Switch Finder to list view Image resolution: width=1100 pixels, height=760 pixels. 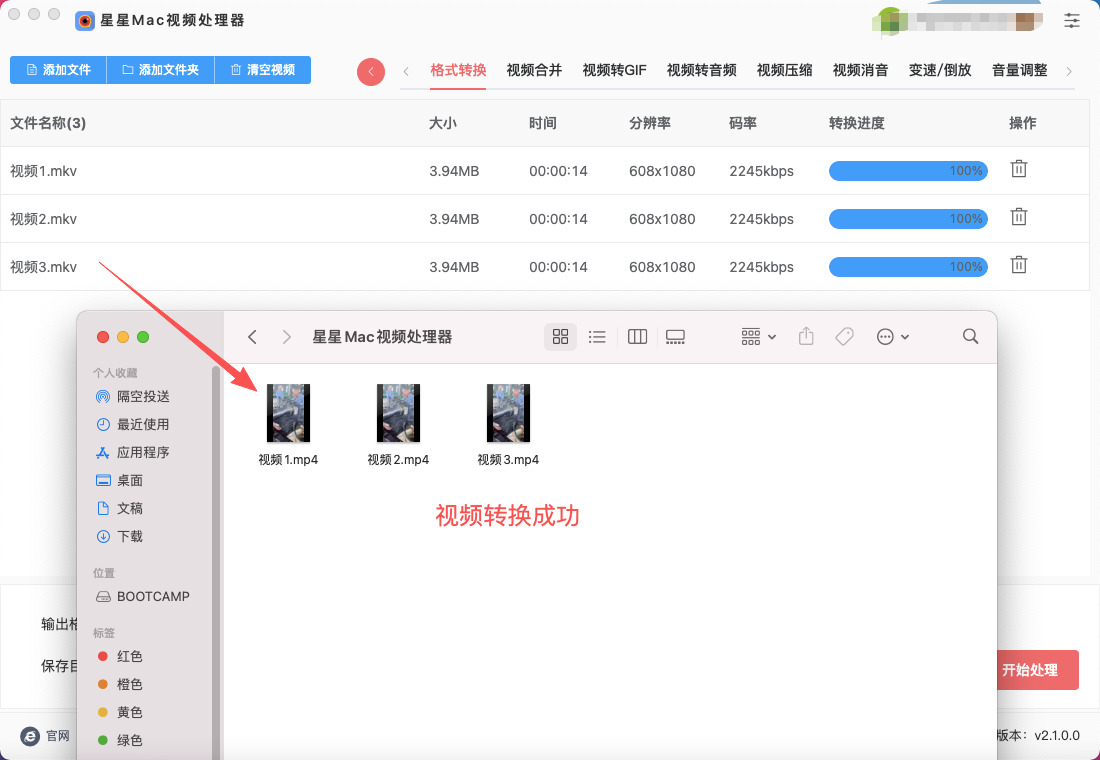click(x=597, y=337)
